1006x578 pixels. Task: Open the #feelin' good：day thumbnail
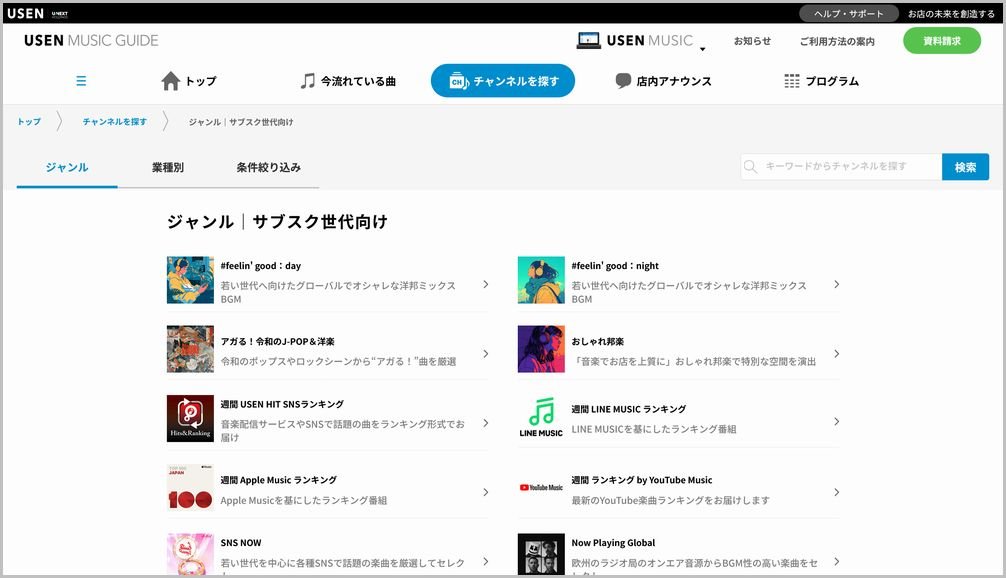190,280
